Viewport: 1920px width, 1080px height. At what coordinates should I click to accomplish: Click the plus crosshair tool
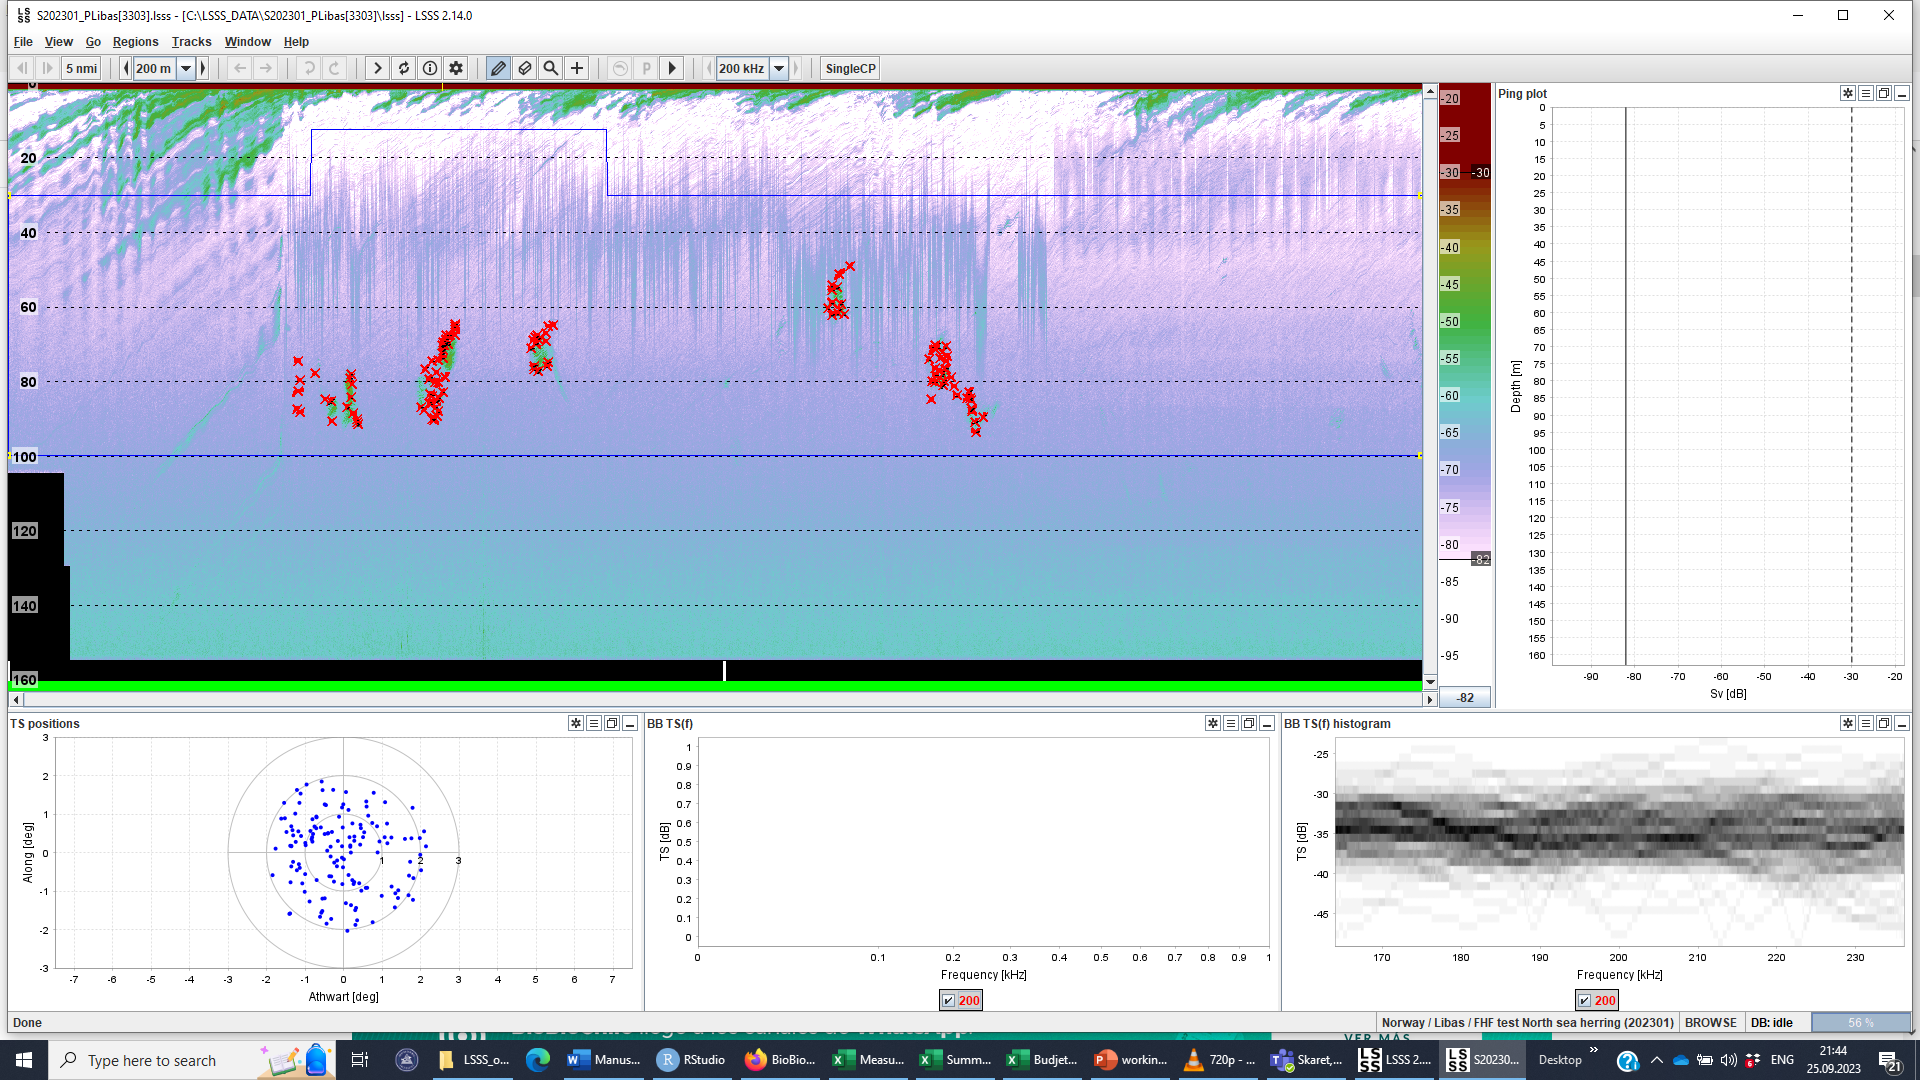point(577,68)
